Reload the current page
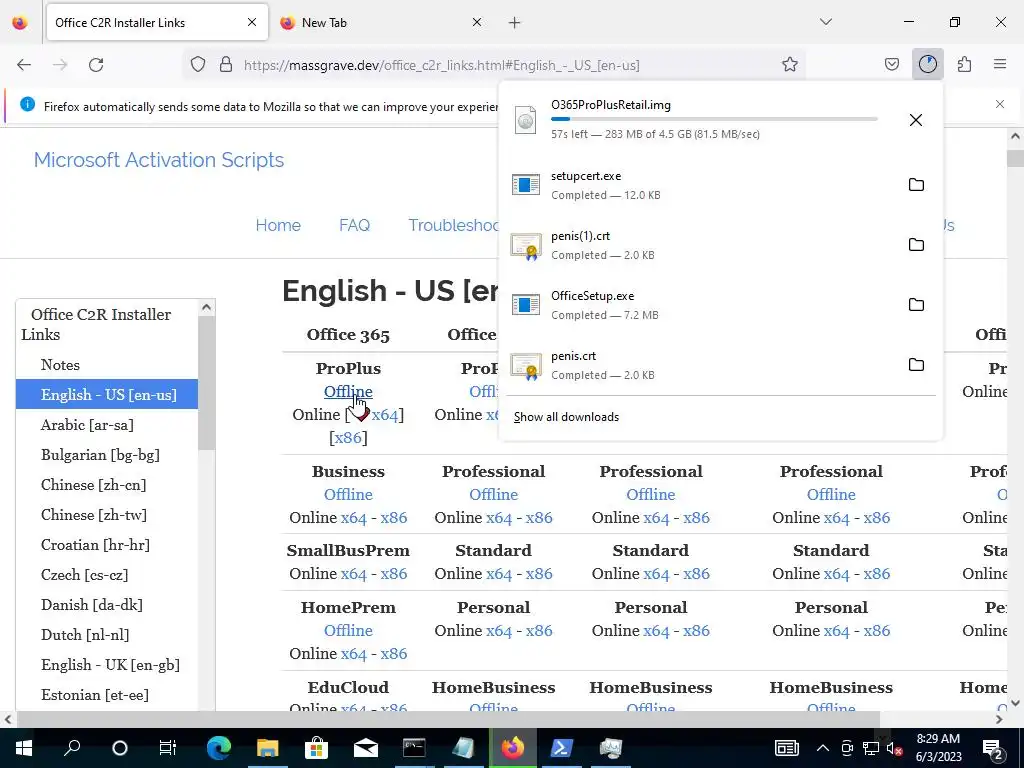1024x768 pixels. click(96, 65)
